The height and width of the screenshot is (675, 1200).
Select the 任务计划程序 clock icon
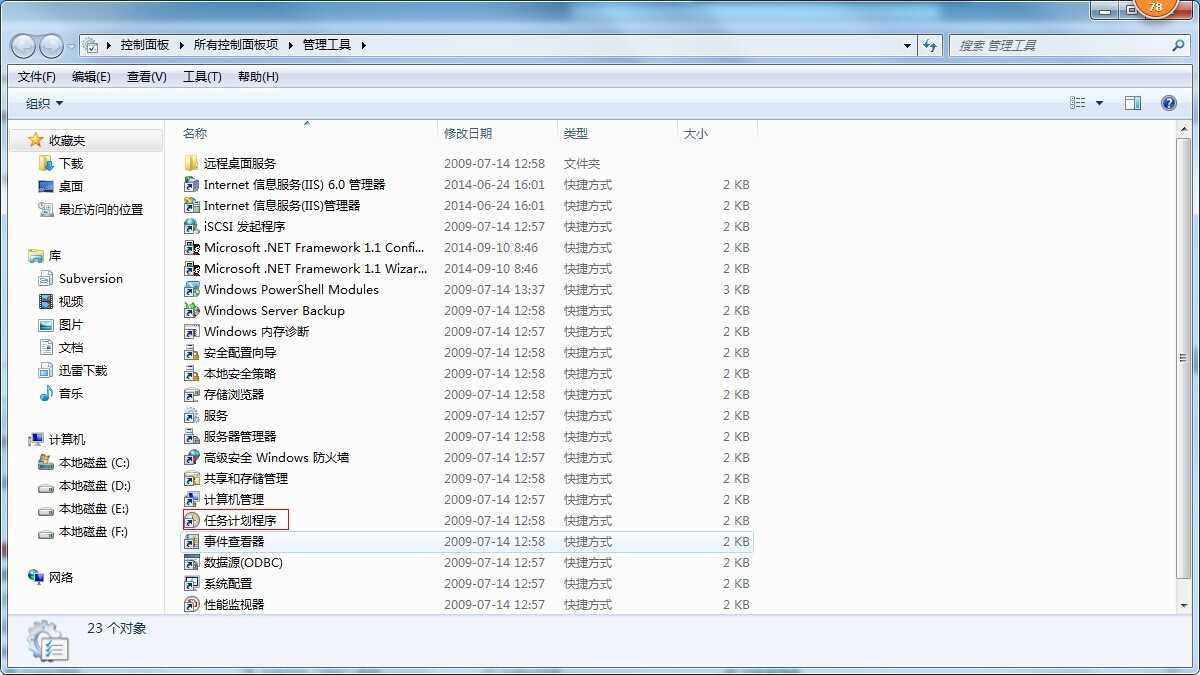point(192,520)
